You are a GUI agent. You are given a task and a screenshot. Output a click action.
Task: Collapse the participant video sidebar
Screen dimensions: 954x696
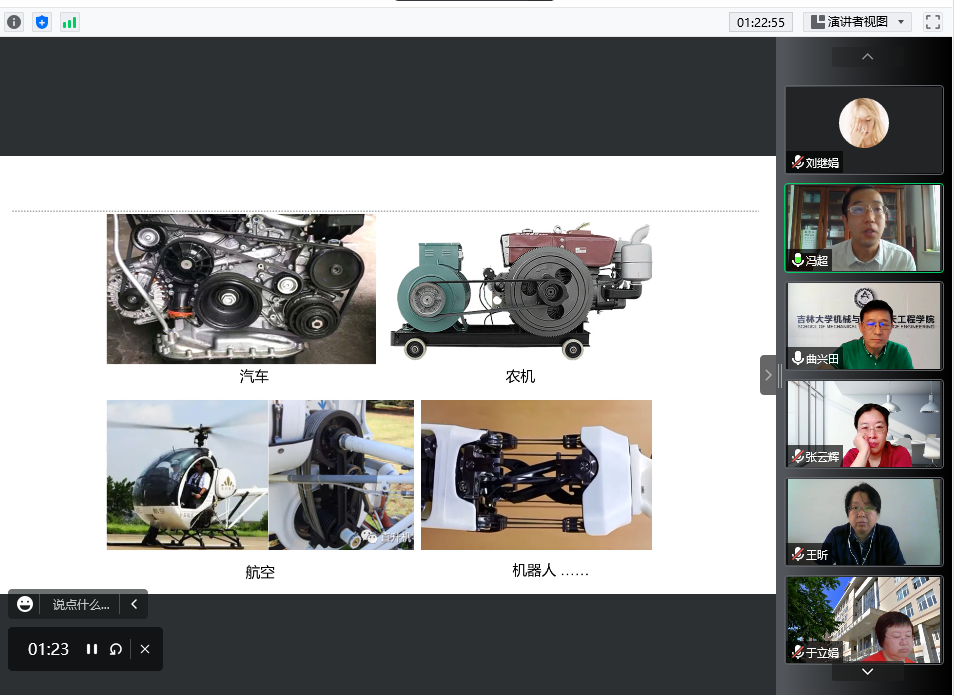click(768, 375)
